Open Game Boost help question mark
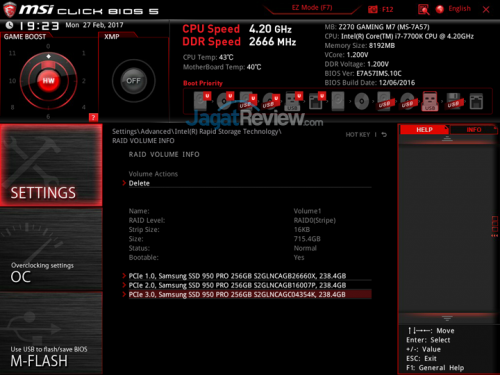Viewport: 500px width, 375px height. tap(93, 117)
